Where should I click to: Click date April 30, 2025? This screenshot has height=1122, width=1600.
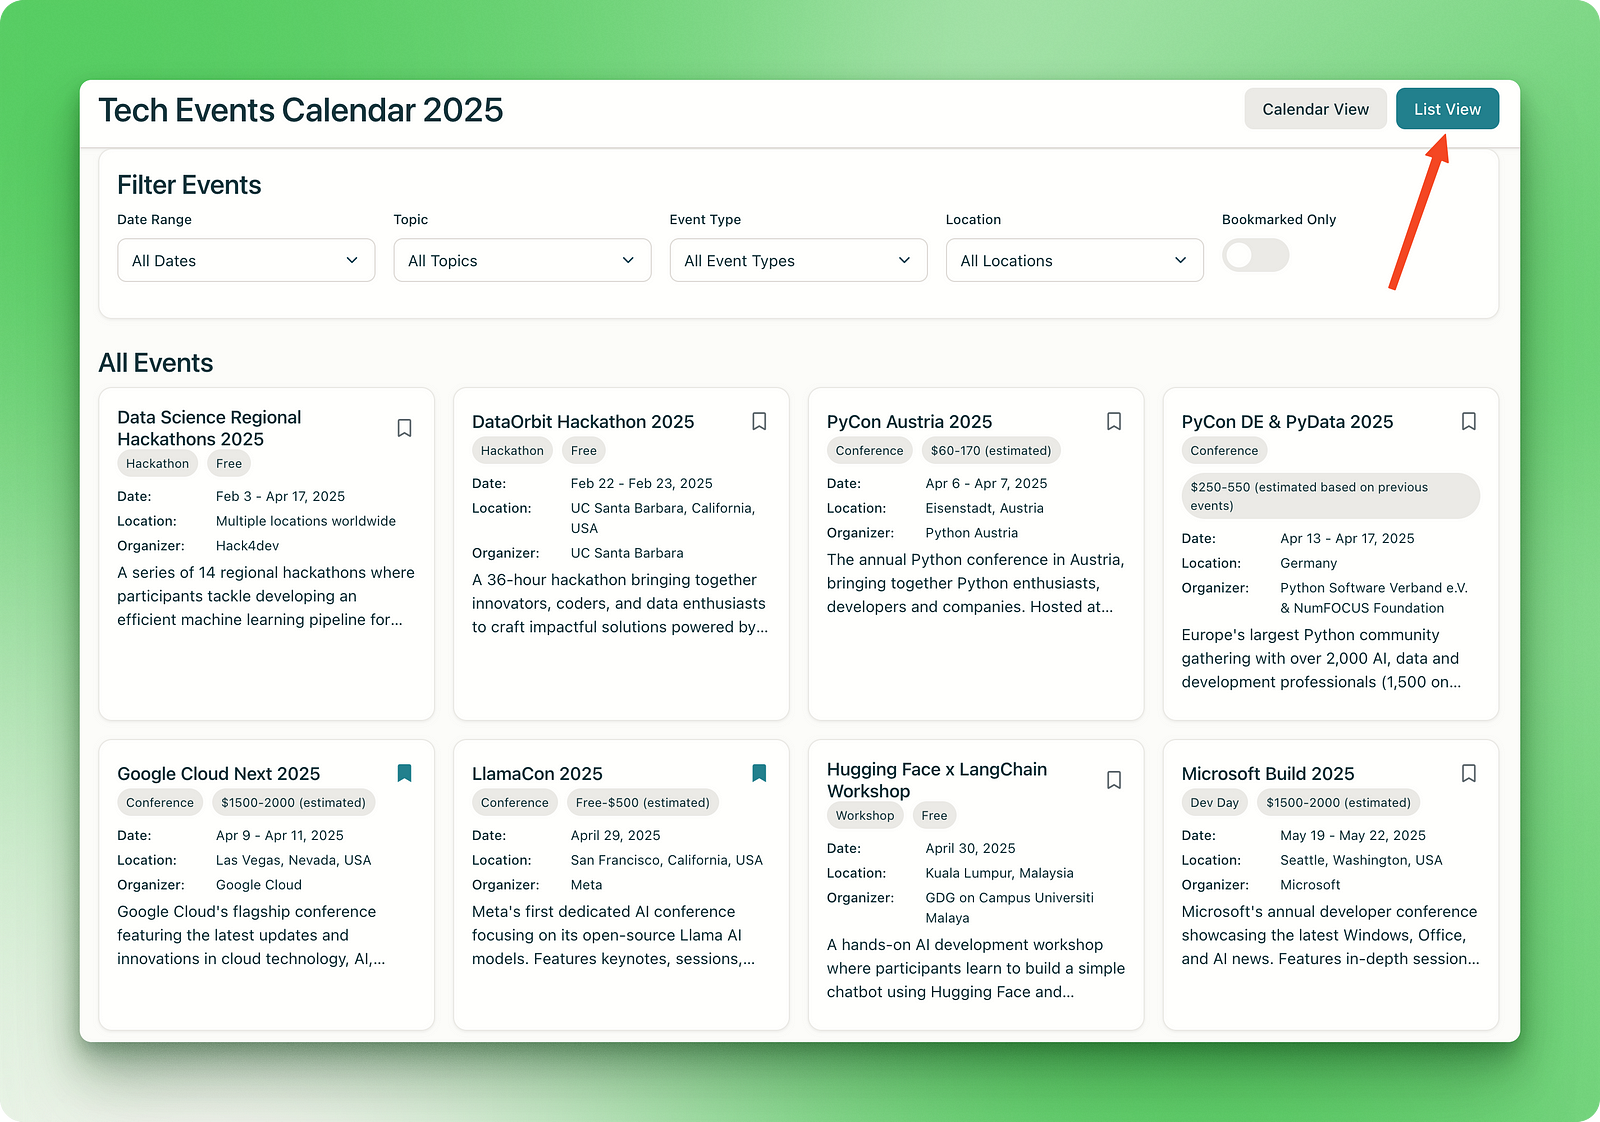tap(970, 849)
